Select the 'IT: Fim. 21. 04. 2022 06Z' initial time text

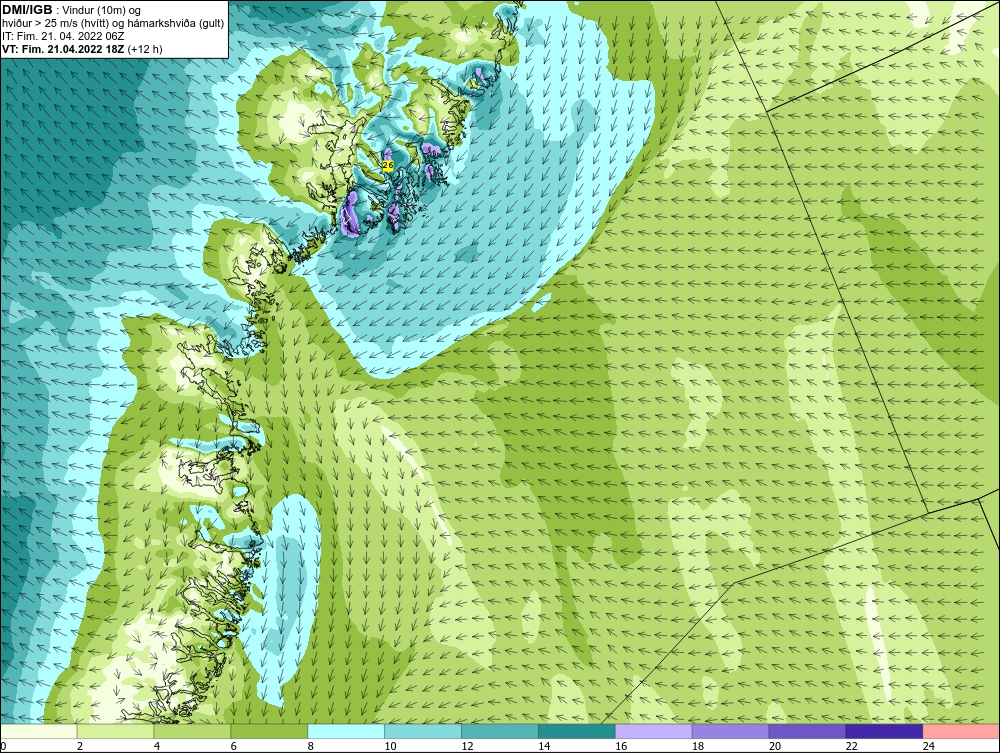pos(62,36)
